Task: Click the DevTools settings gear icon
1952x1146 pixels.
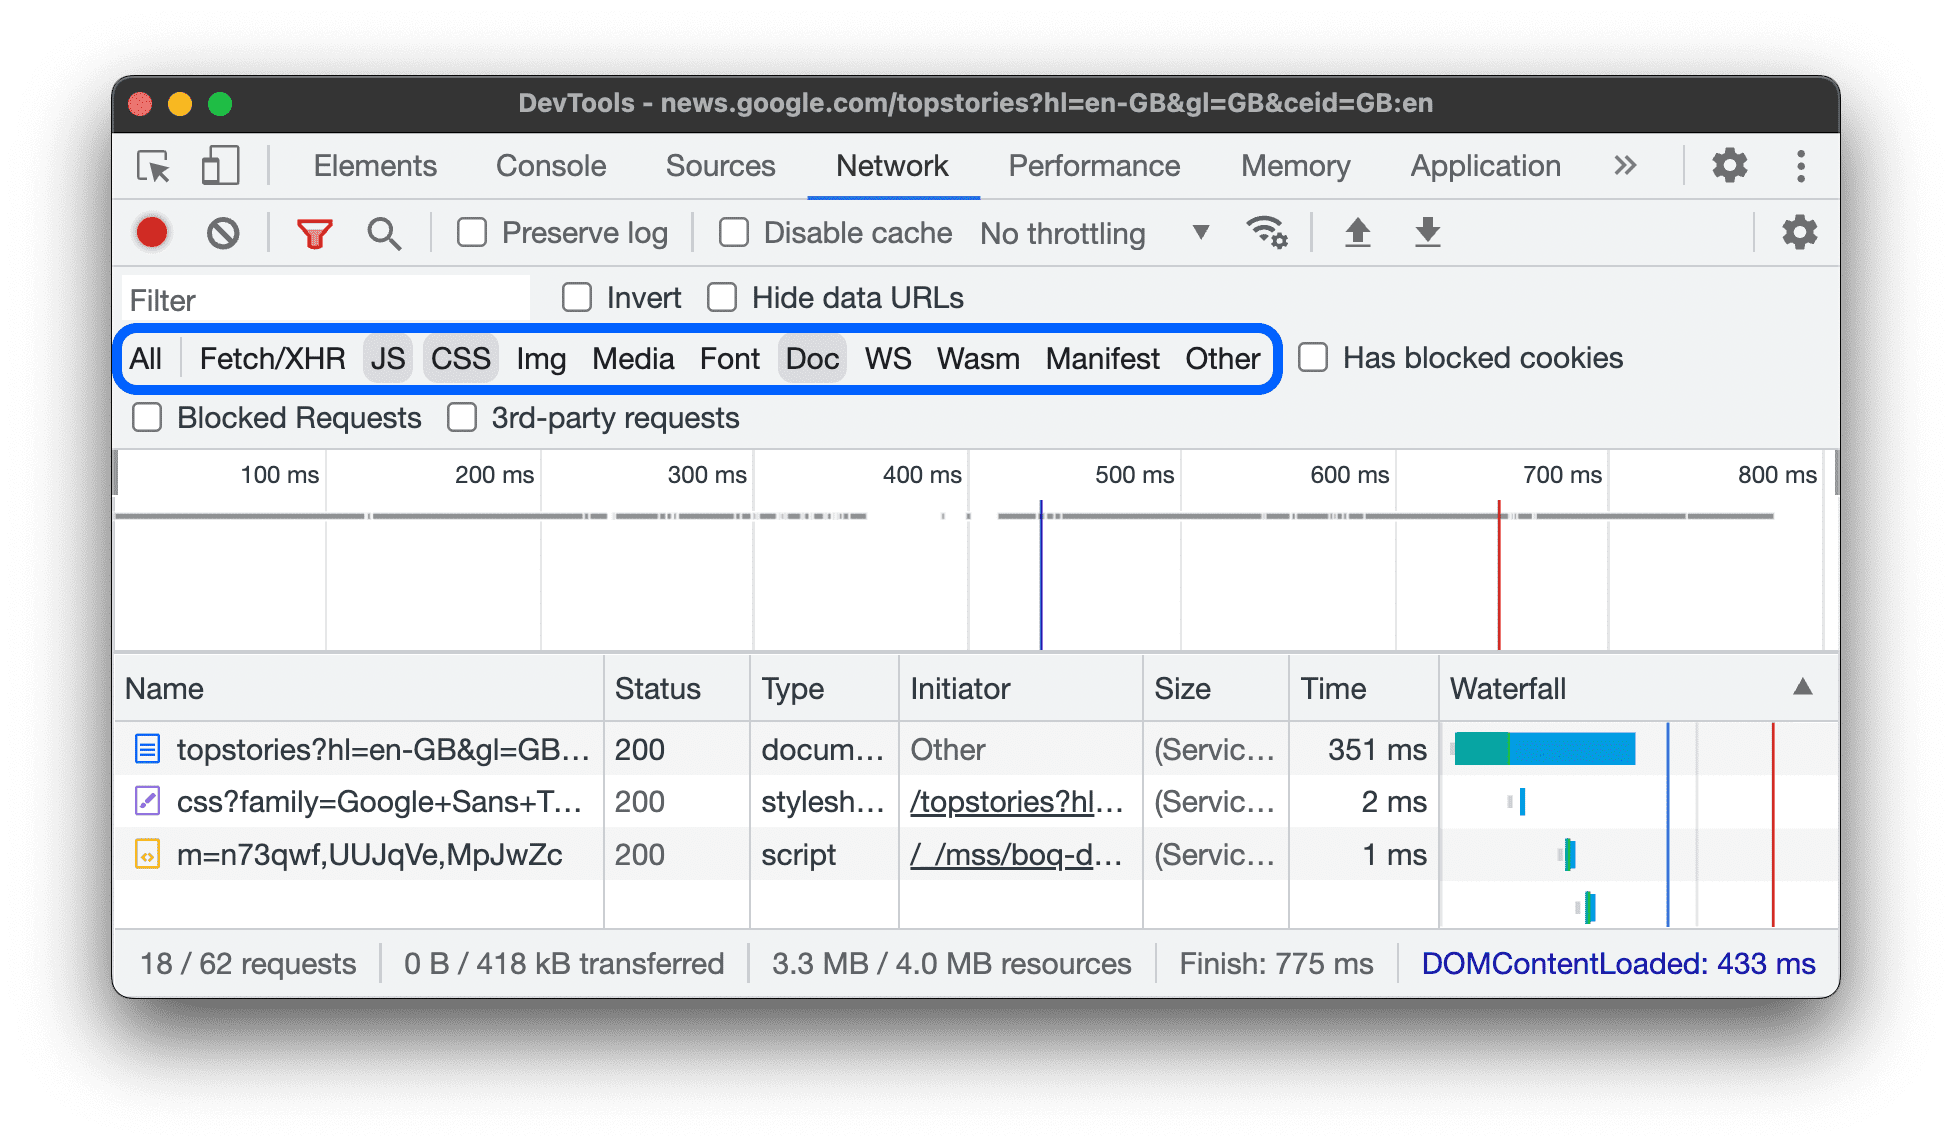Action: (x=1732, y=164)
